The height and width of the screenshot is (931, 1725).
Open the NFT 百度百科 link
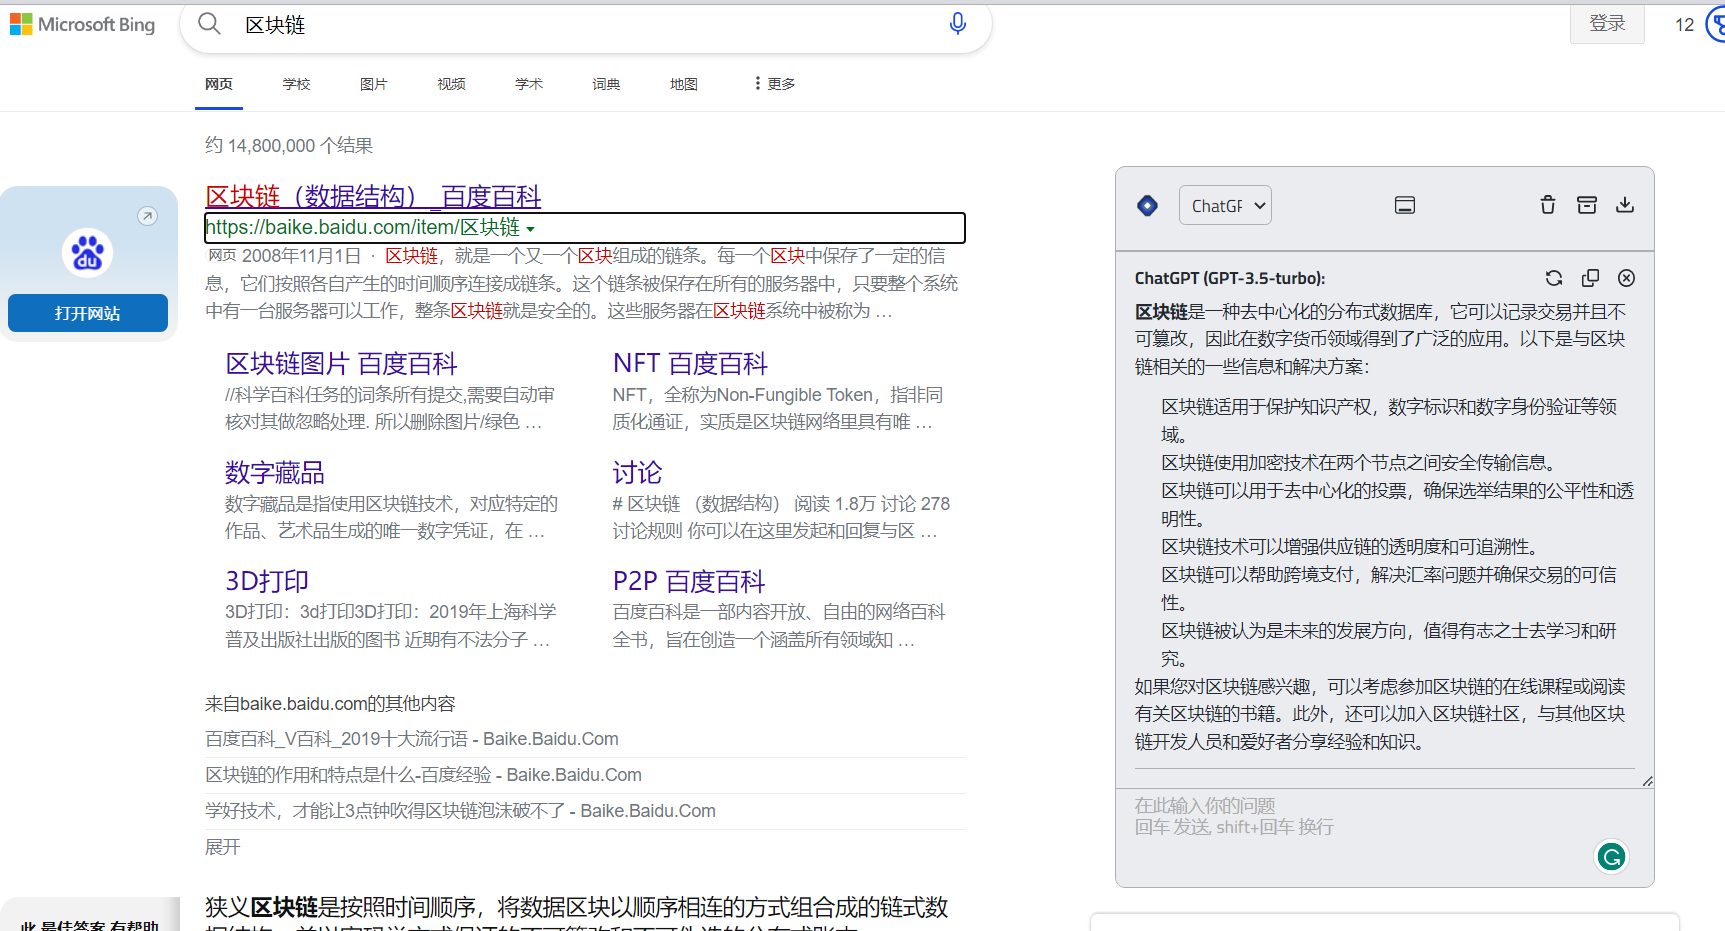coord(690,363)
